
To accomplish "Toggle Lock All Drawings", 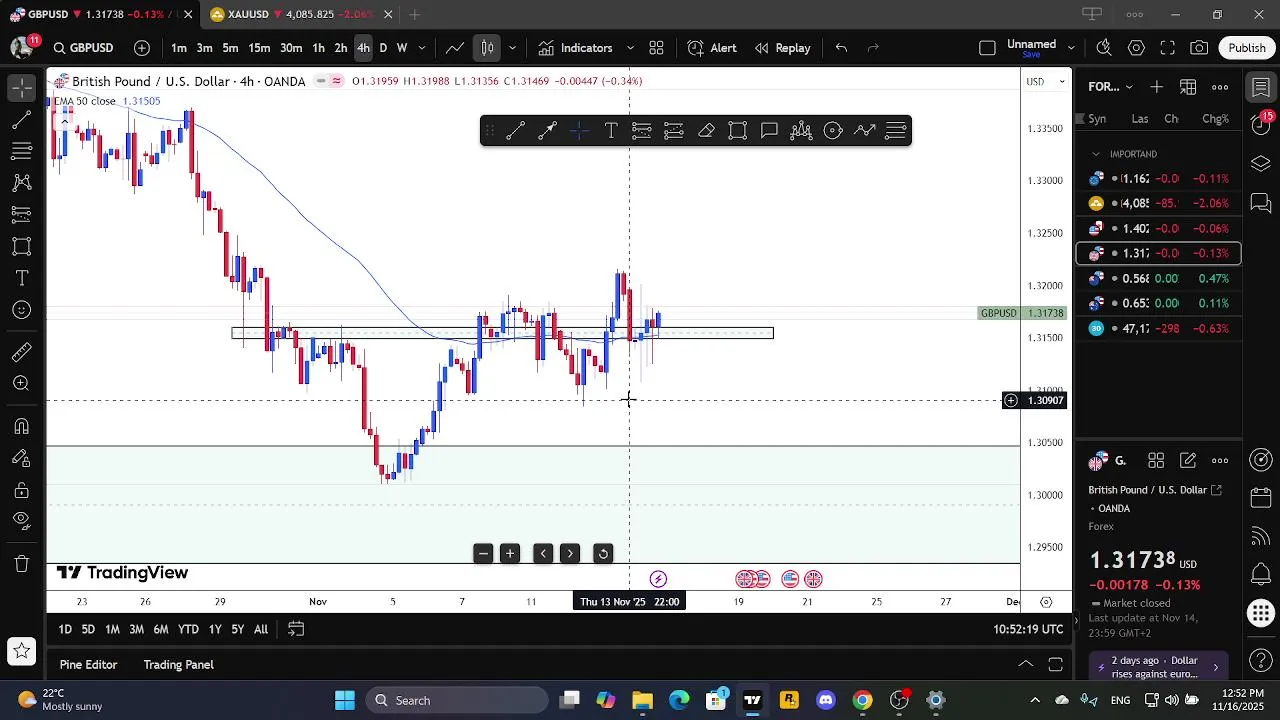I will 21,490.
